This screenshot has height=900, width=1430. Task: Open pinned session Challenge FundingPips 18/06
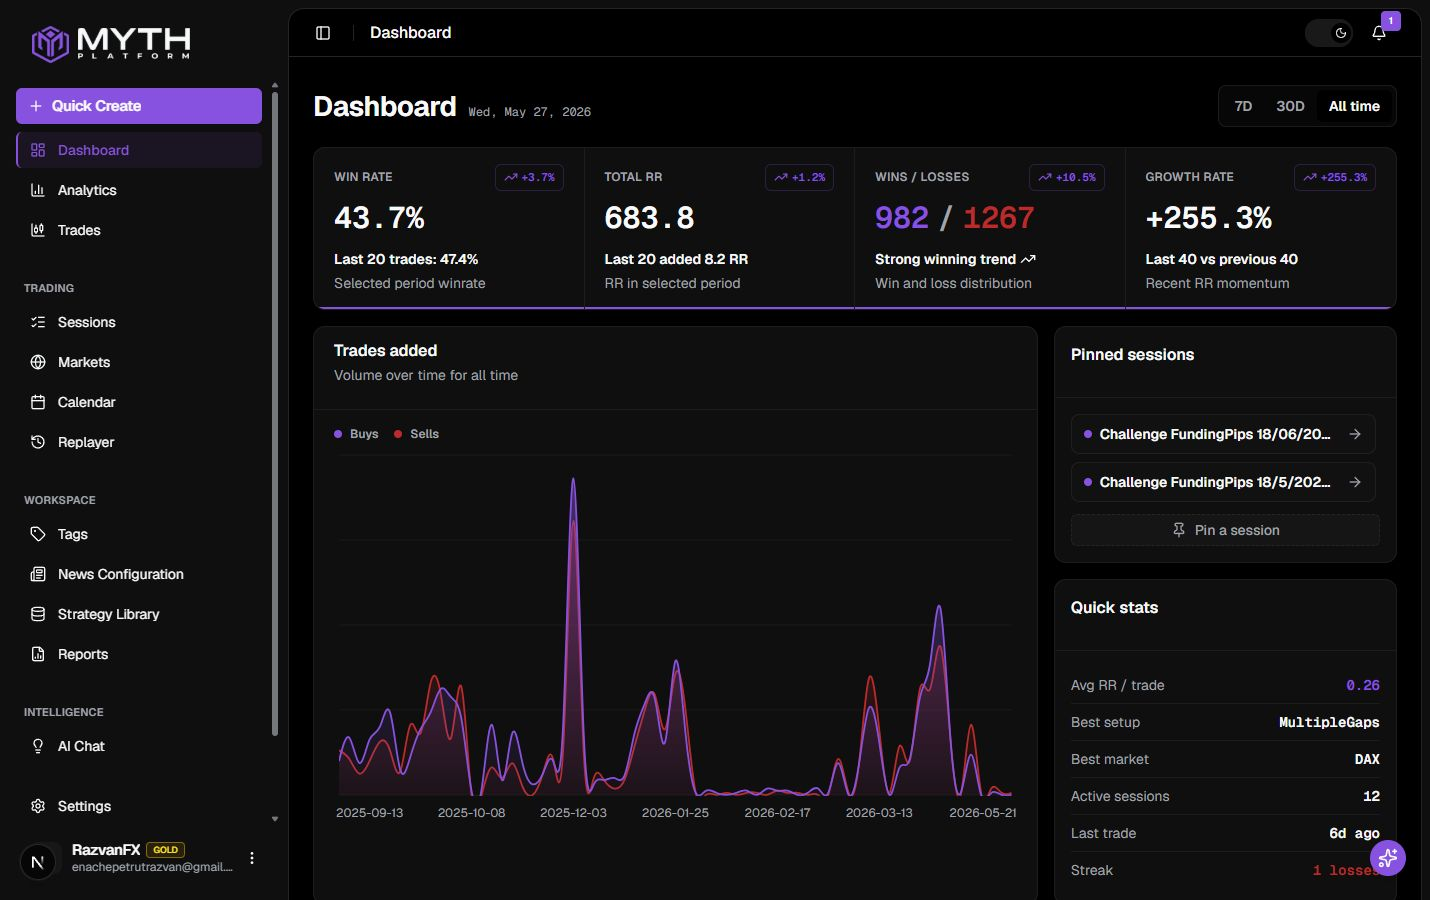[1223, 434]
